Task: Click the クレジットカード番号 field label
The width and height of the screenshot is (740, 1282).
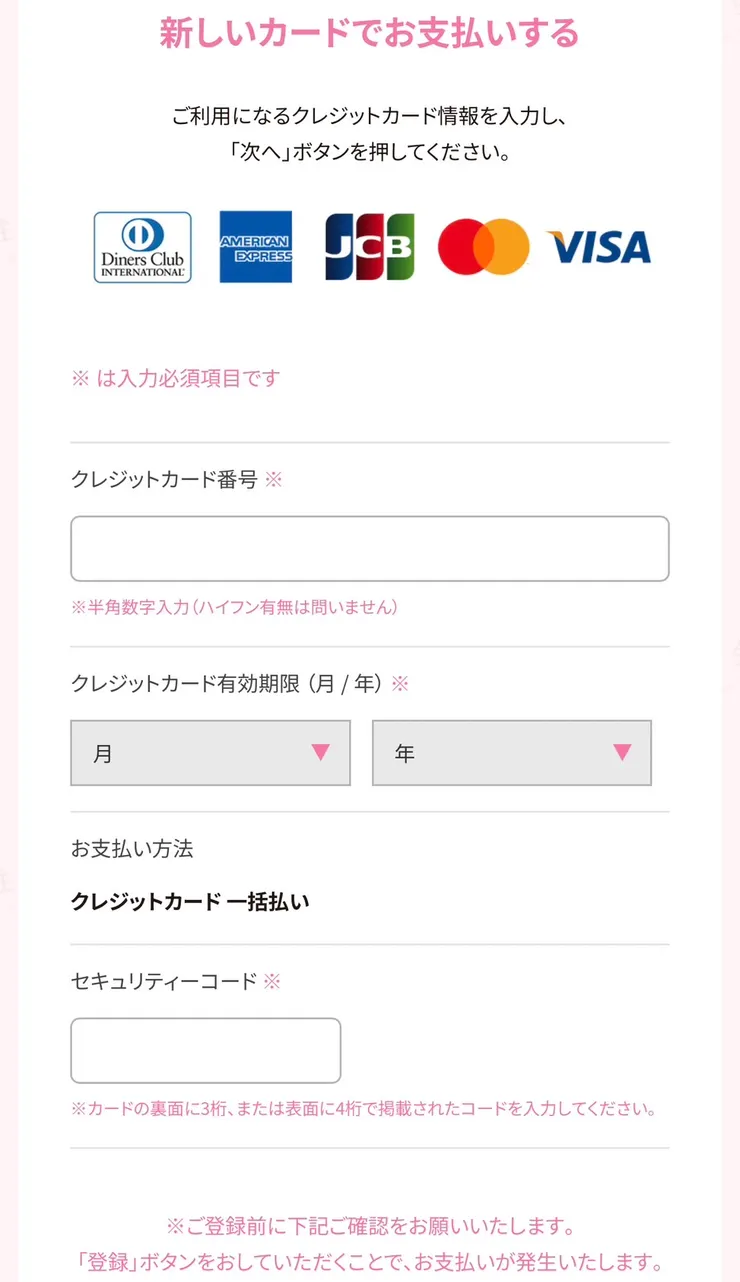Action: pos(164,480)
